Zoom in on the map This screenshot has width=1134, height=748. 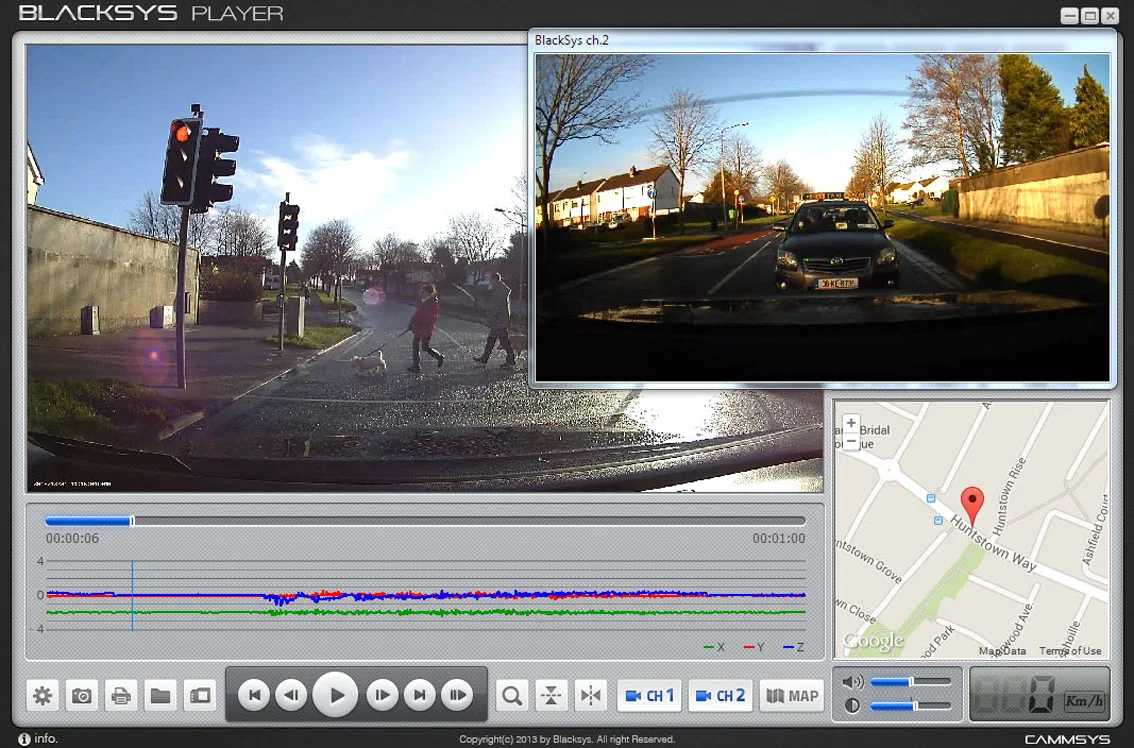coord(851,423)
